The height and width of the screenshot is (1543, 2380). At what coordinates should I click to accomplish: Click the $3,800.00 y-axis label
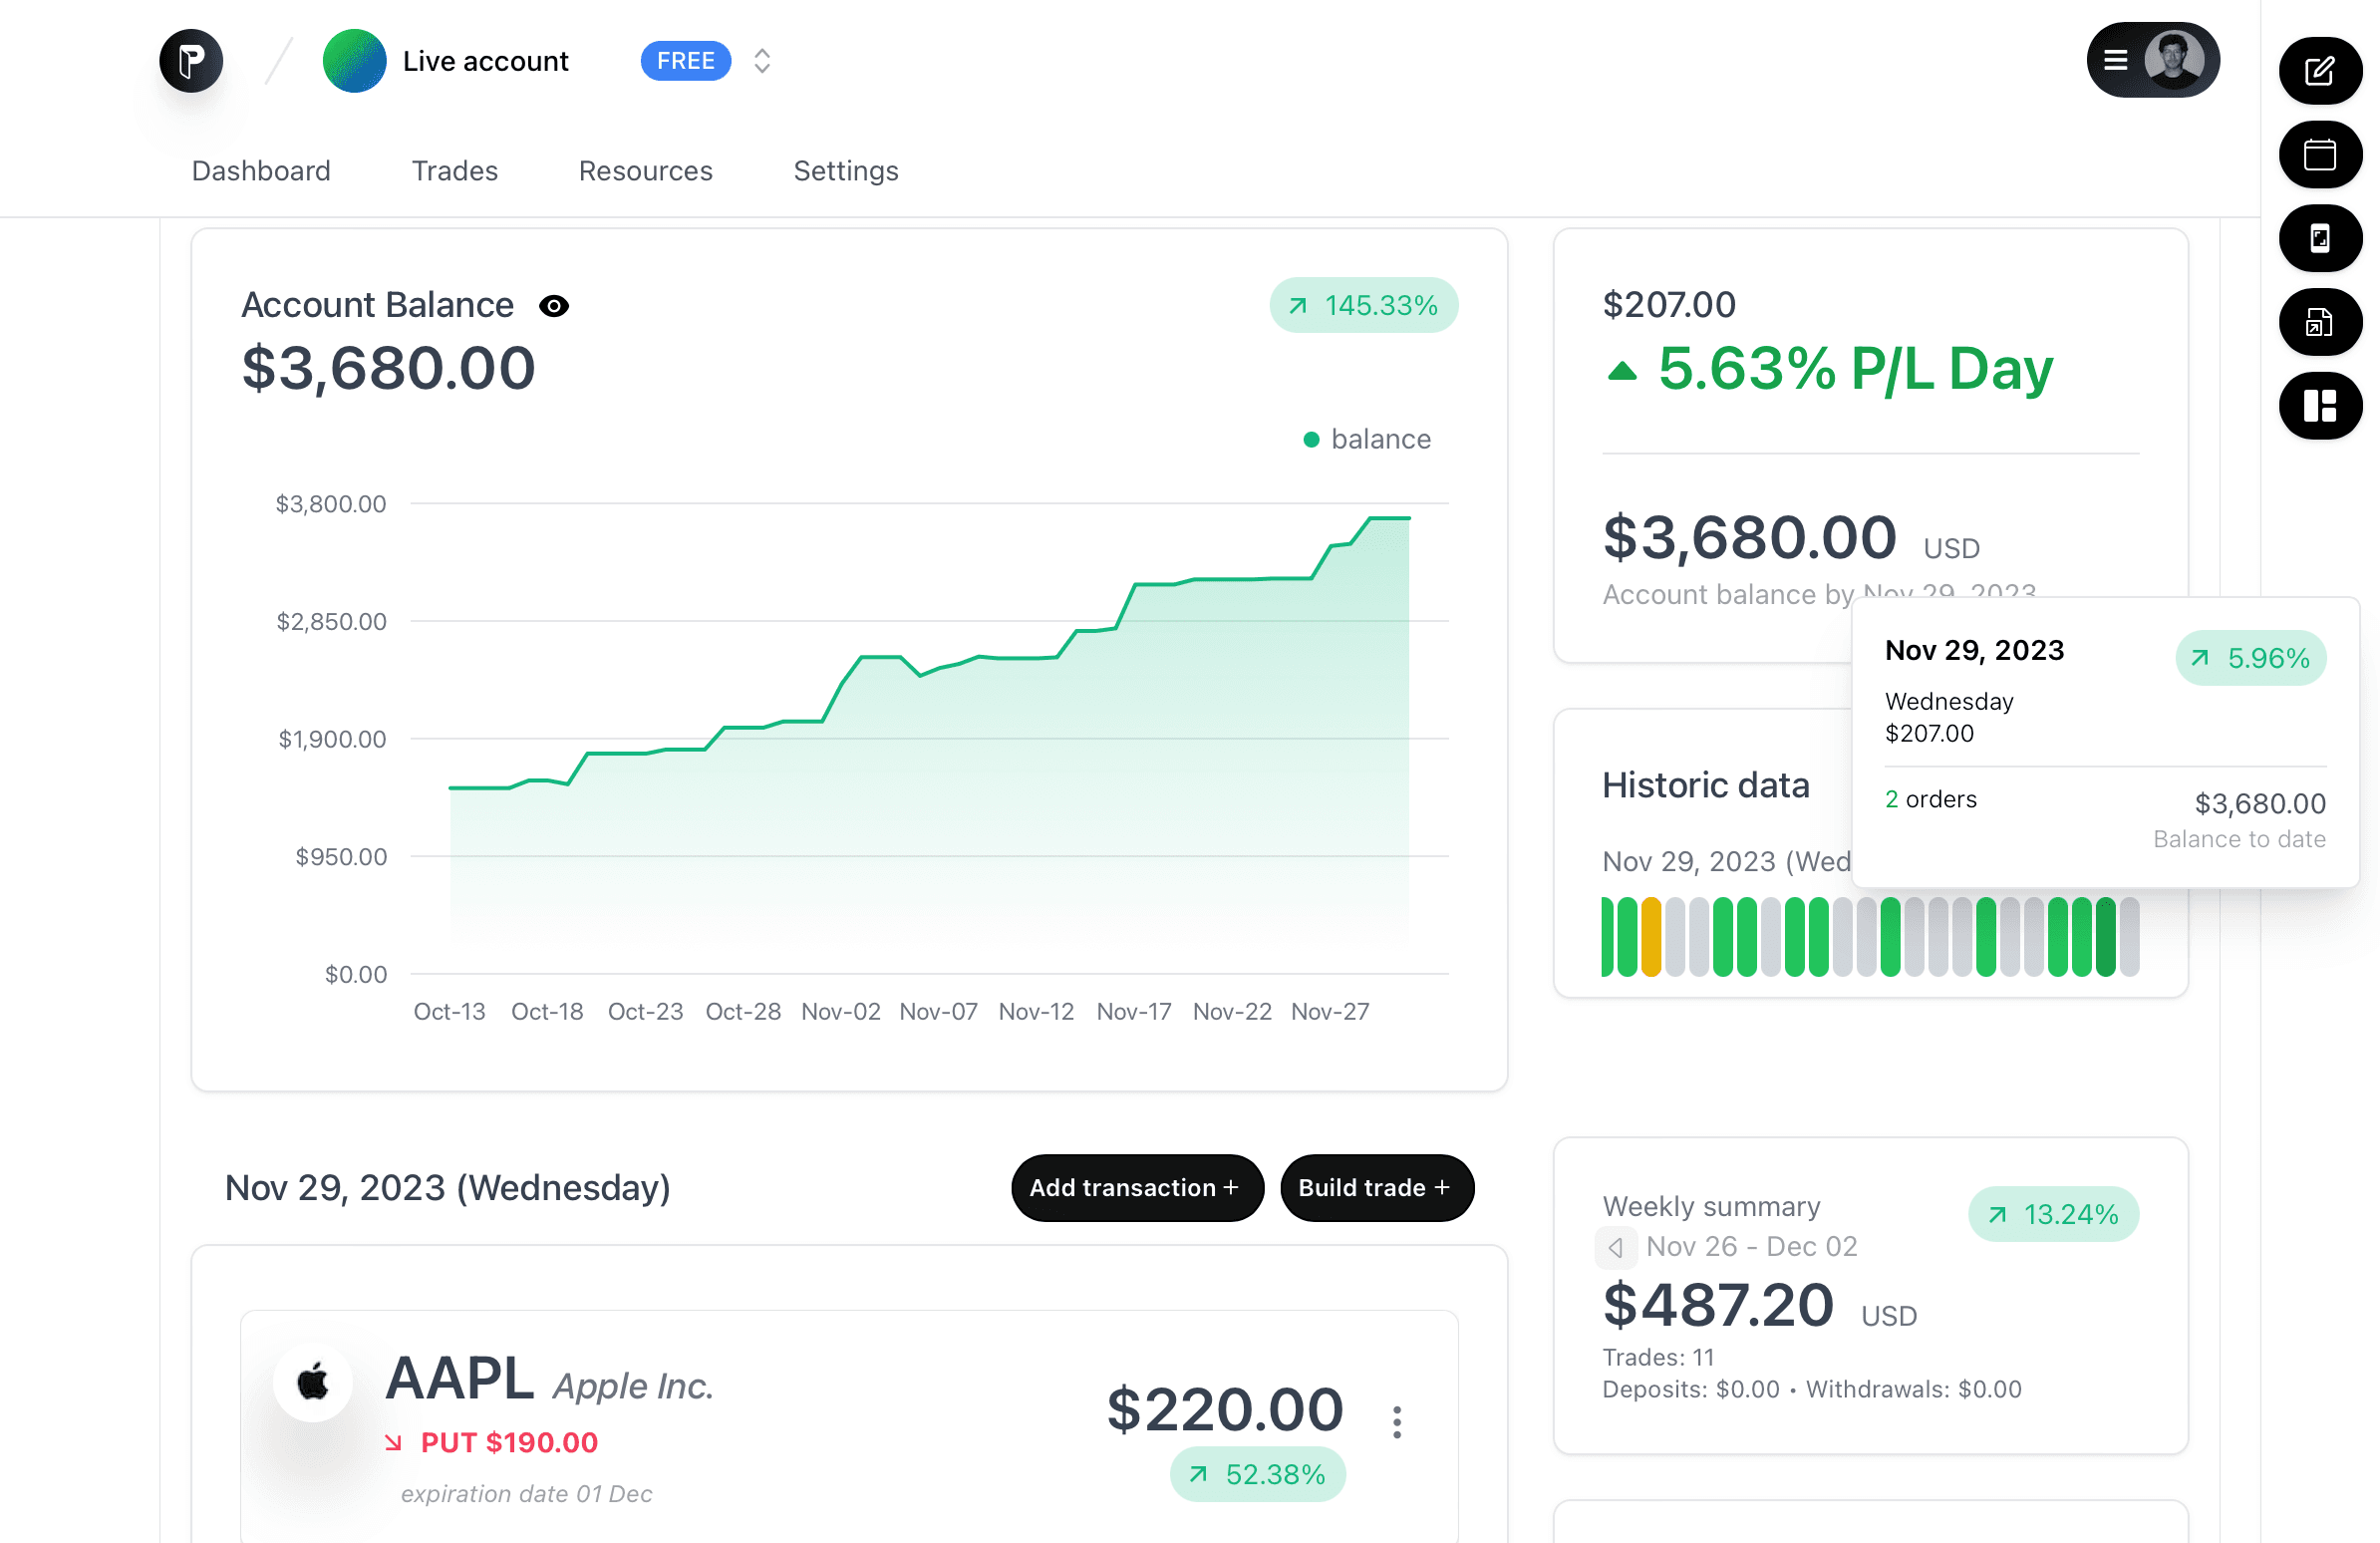pos(331,504)
